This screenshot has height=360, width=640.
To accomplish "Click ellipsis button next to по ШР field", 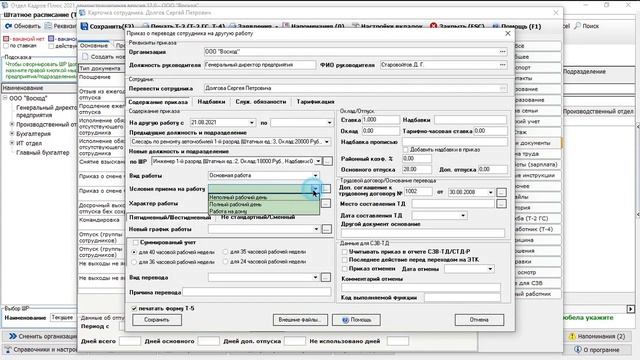I will (327, 161).
